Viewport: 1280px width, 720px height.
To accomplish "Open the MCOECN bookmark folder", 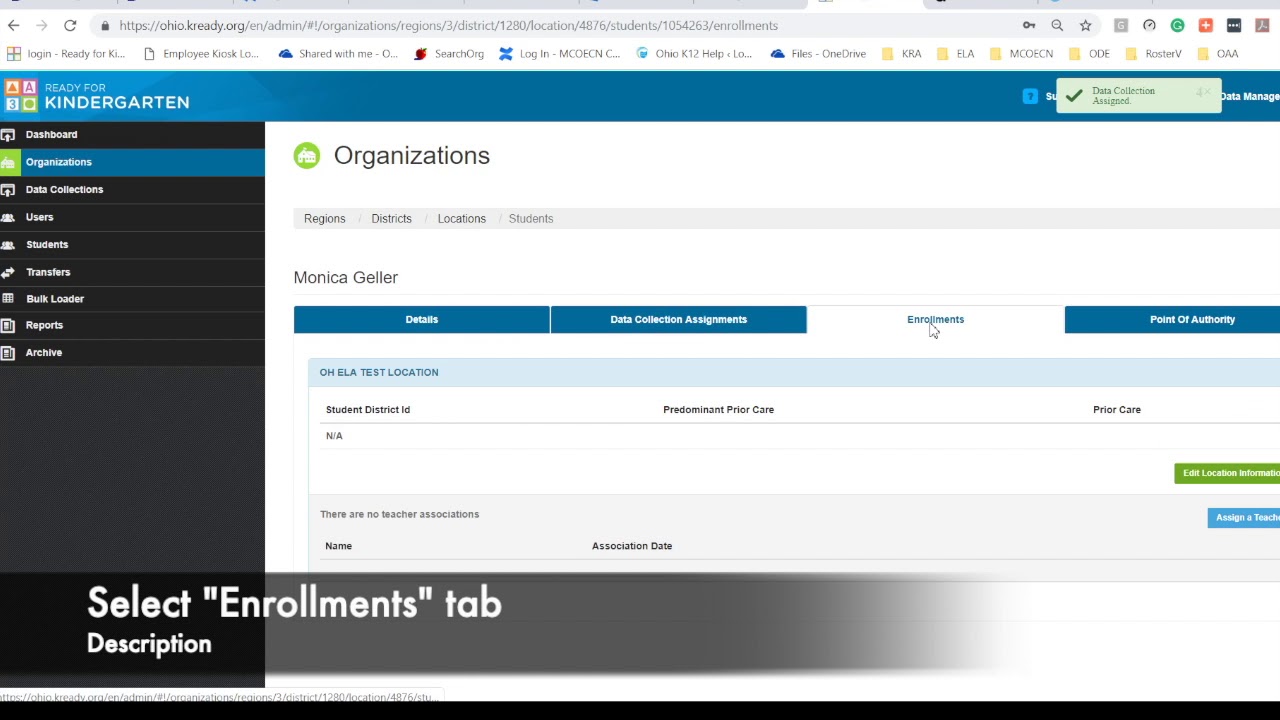I will [x=1021, y=54].
